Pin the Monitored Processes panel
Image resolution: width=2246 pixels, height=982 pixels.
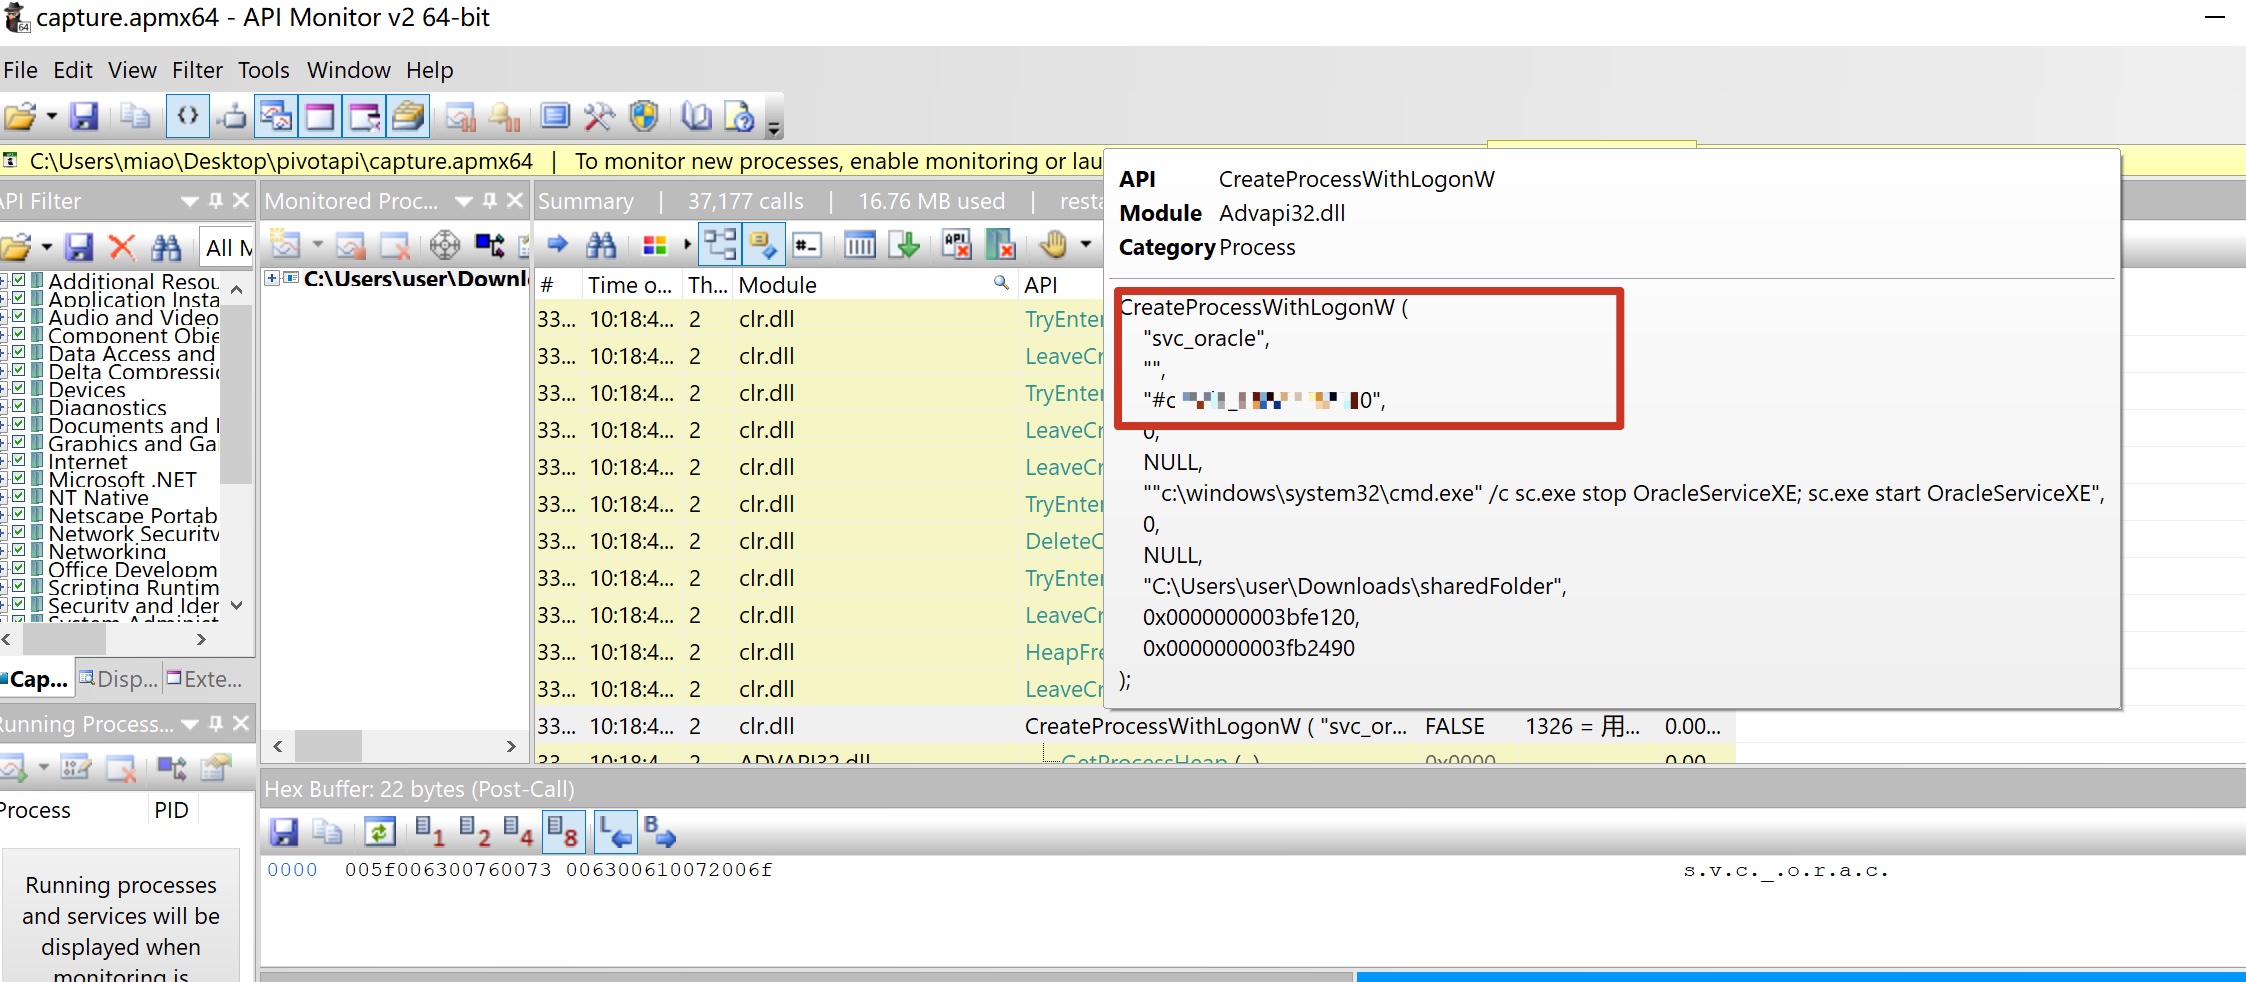[x=490, y=201]
